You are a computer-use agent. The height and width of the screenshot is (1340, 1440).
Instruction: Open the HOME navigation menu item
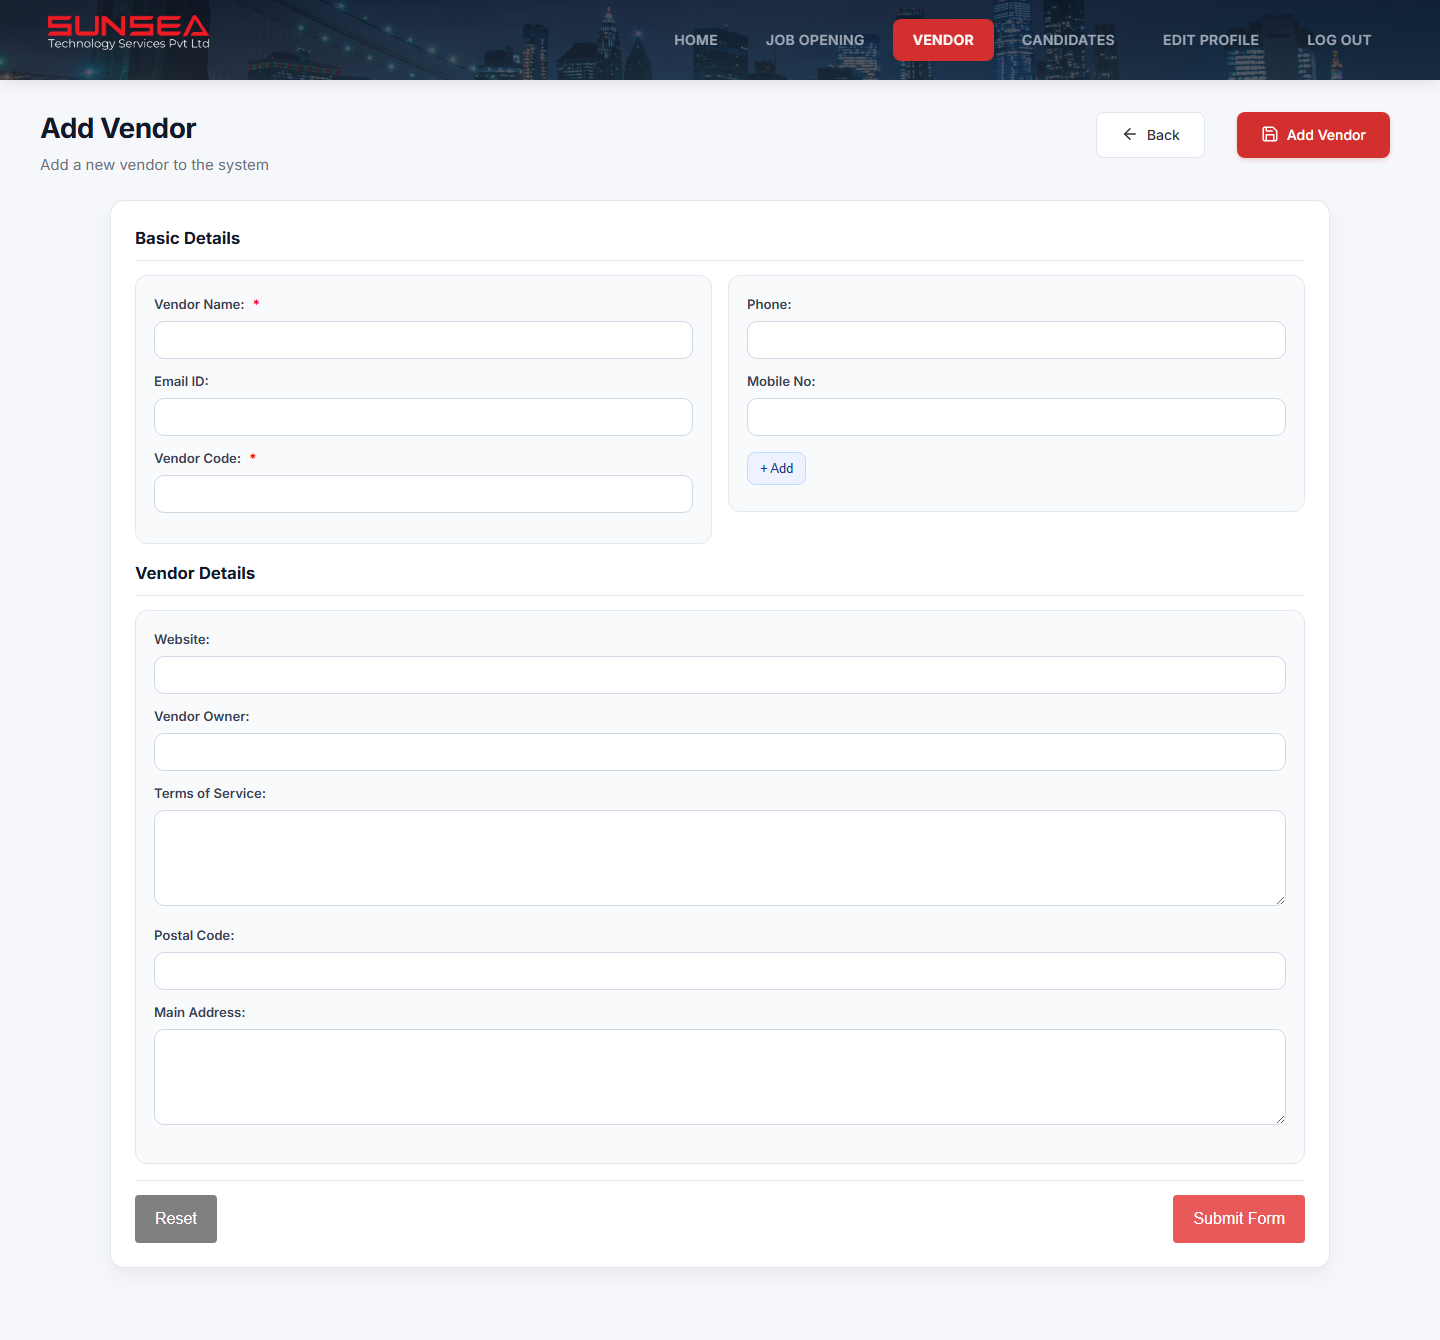click(695, 40)
